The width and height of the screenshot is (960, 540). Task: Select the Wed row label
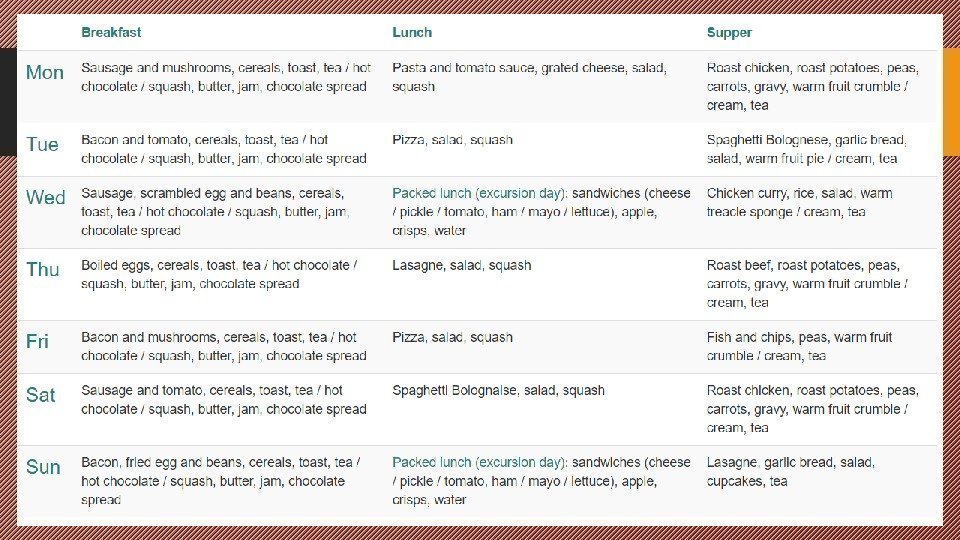coord(45,197)
